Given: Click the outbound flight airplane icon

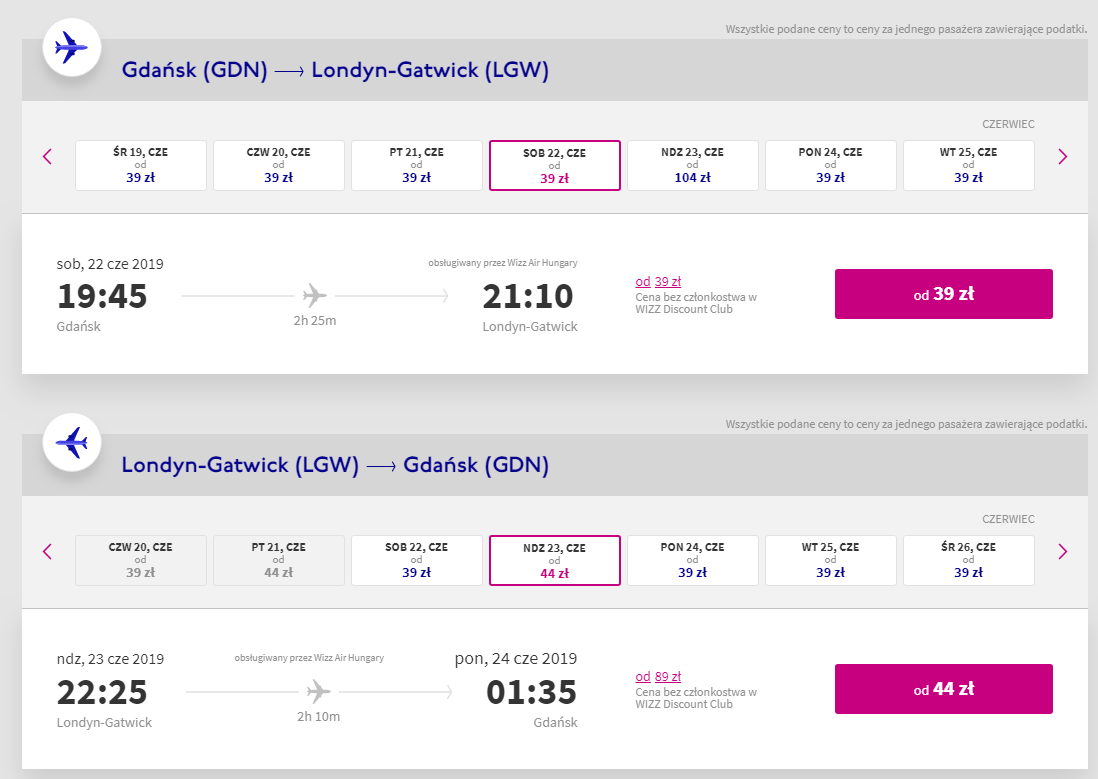Looking at the screenshot, I should (71, 47).
